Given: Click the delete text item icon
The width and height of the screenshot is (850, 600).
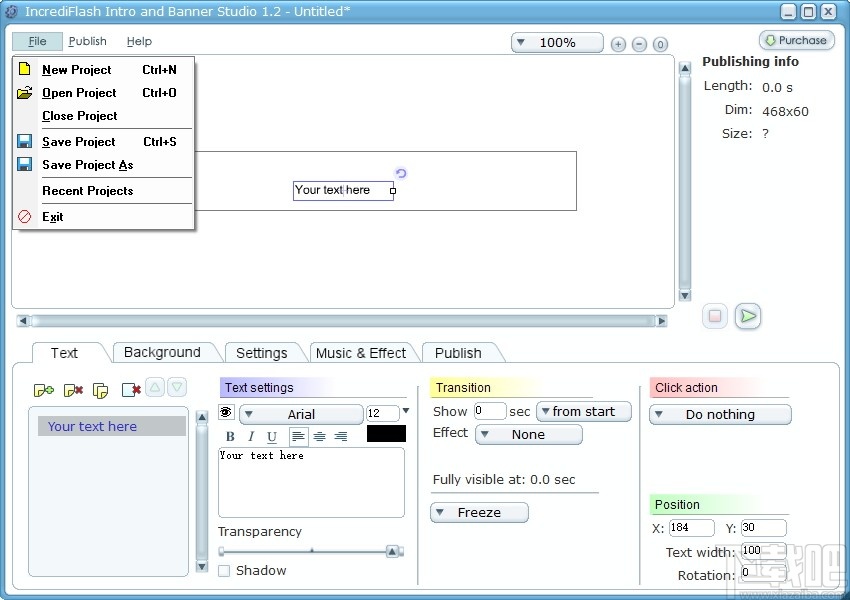Looking at the screenshot, I should (x=73, y=390).
